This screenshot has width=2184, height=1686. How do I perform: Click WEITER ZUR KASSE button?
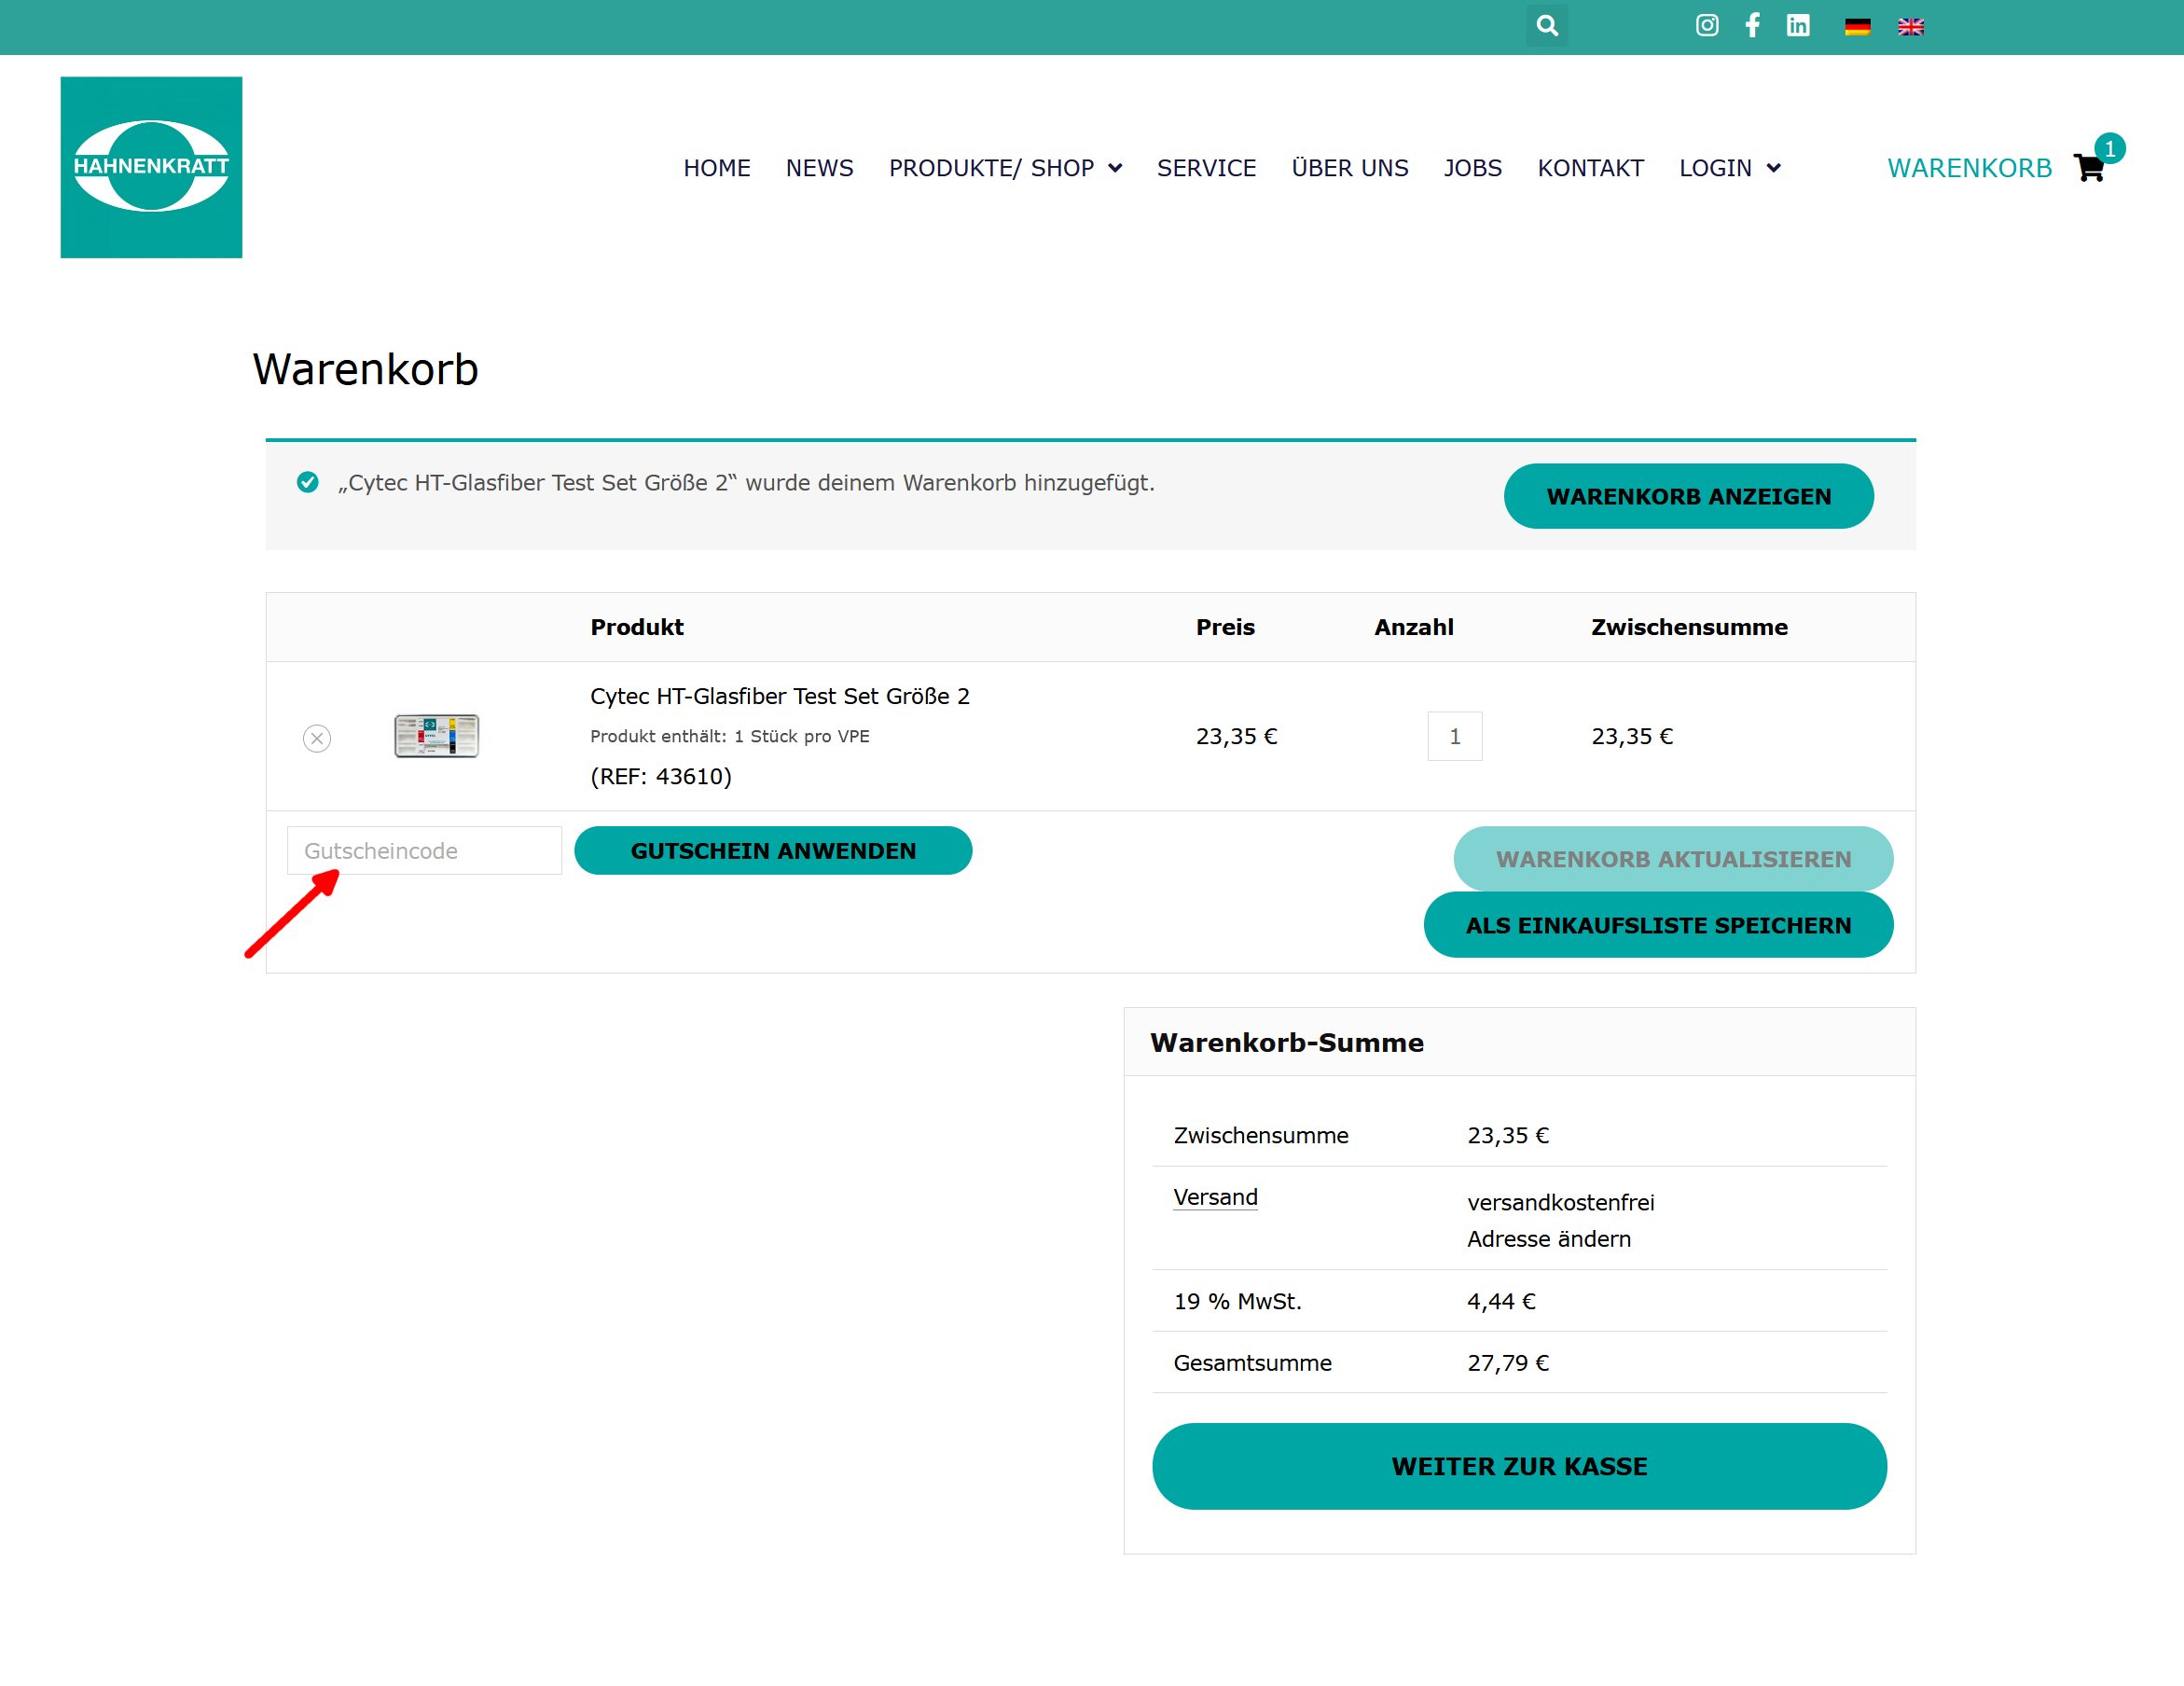pyautogui.click(x=1519, y=1466)
